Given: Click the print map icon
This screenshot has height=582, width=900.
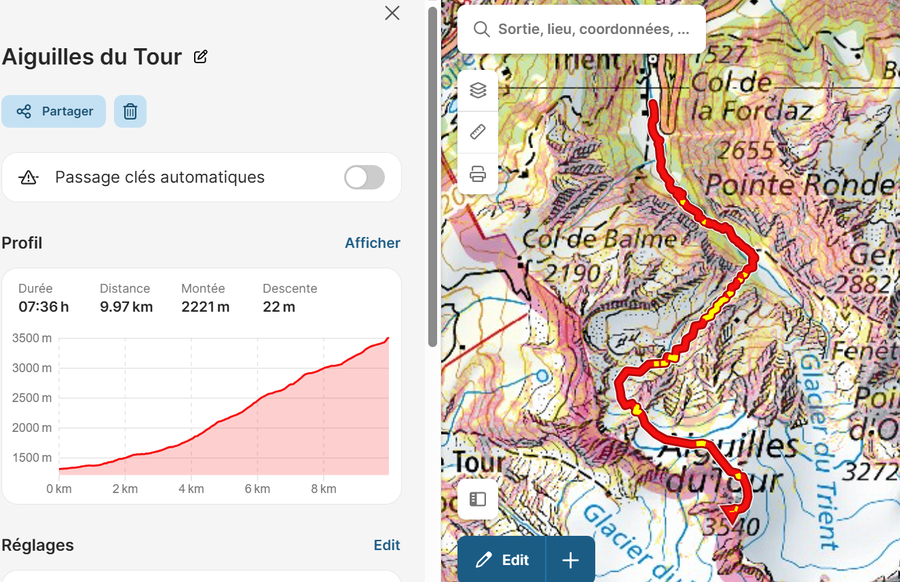Looking at the screenshot, I should (478, 174).
